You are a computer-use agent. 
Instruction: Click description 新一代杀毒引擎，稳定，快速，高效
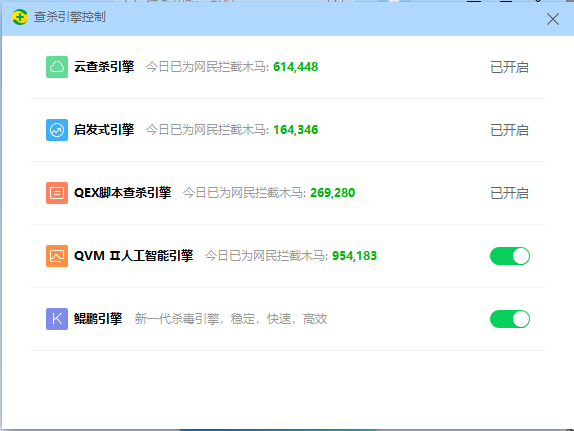pyautogui.click(x=231, y=319)
